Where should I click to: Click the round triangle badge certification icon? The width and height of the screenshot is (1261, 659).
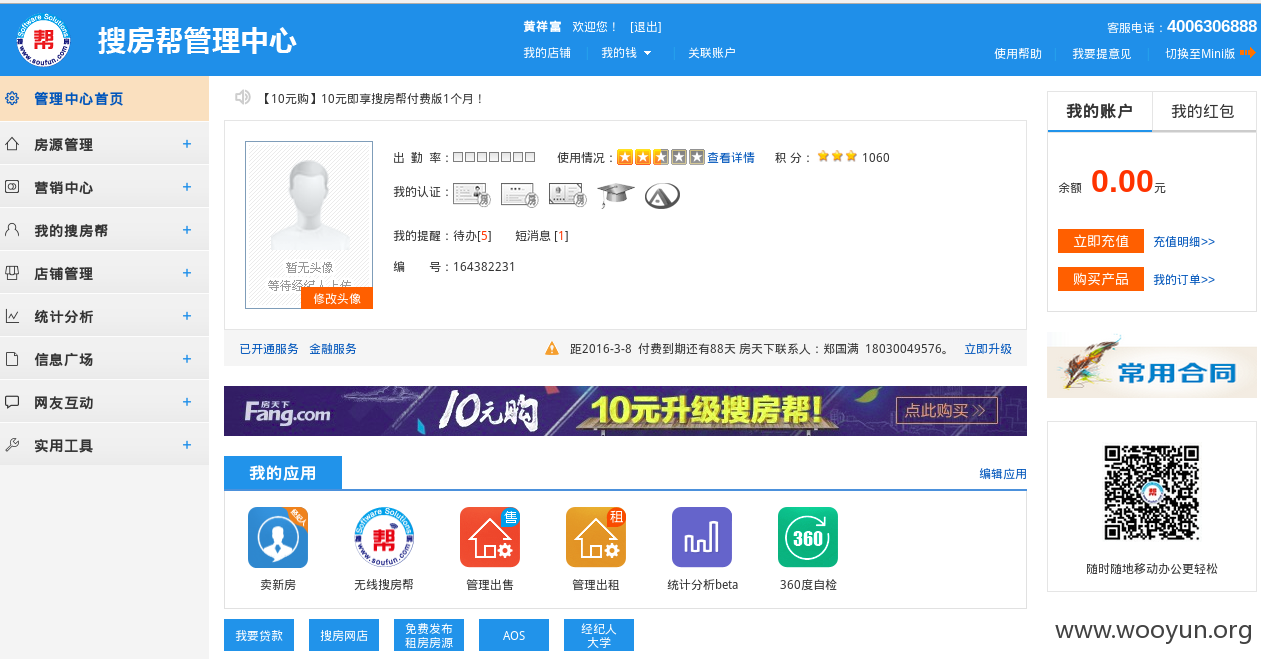tap(662, 195)
